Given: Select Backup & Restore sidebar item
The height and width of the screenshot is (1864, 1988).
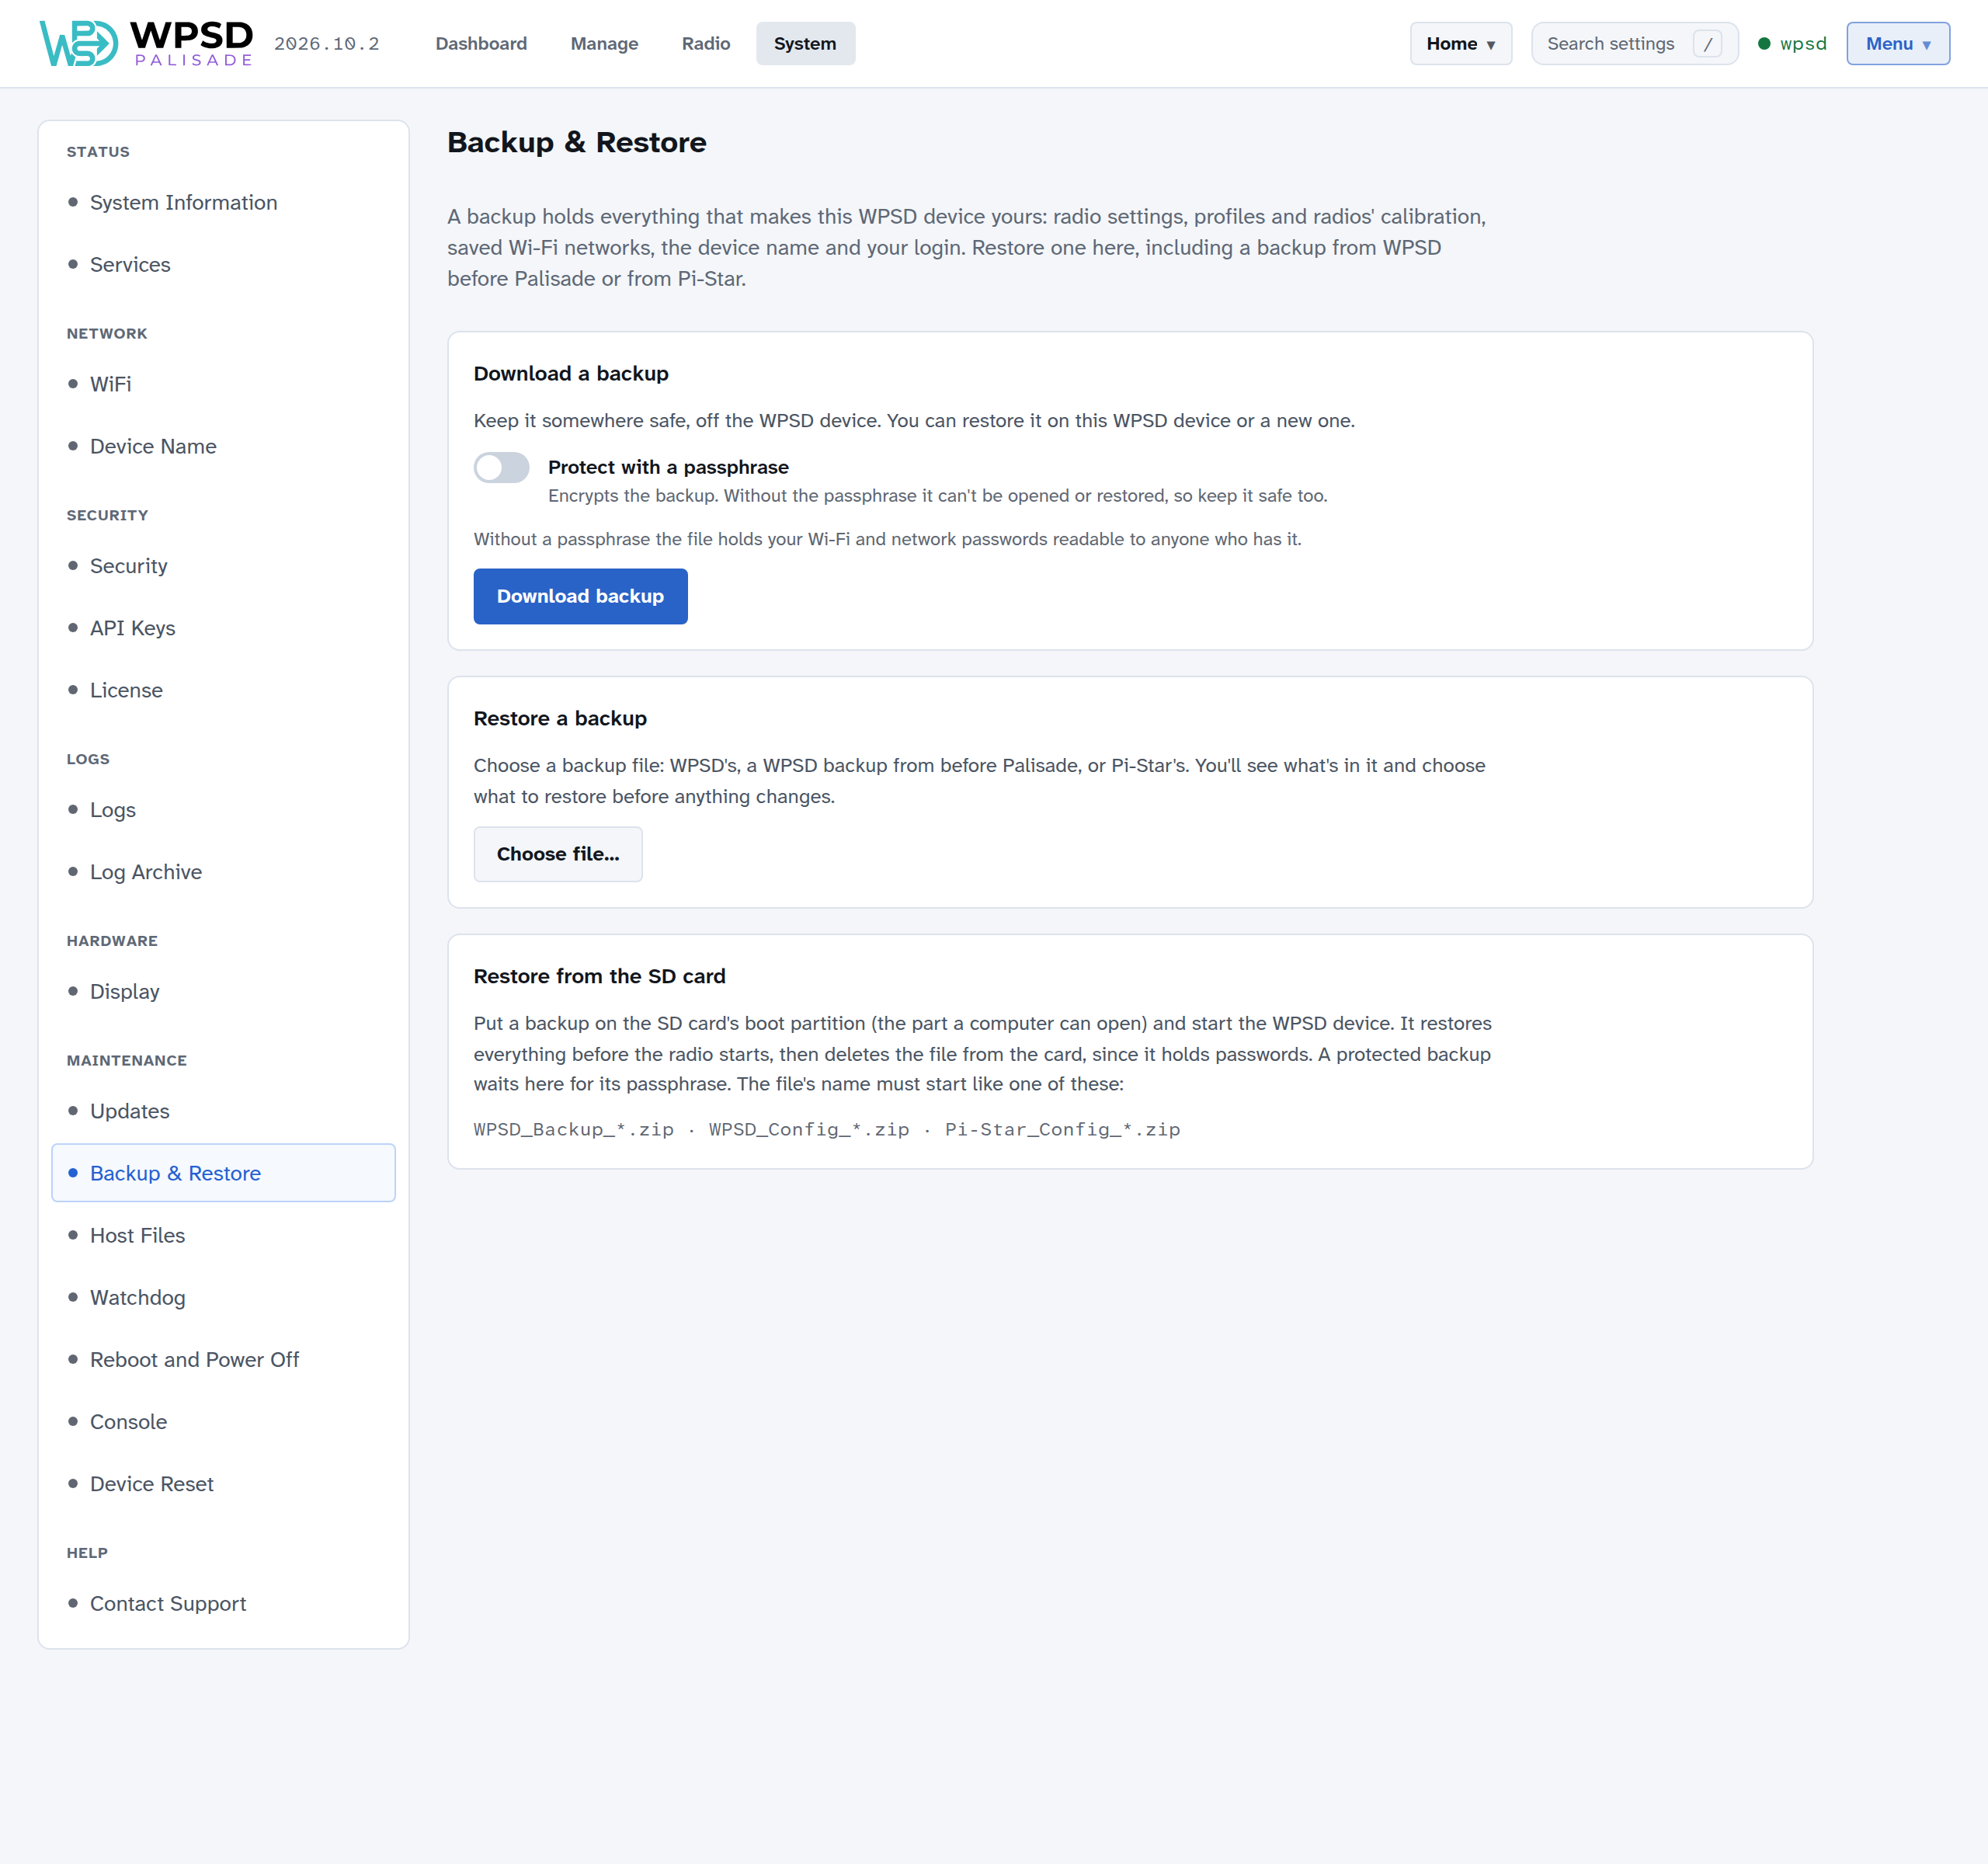Looking at the screenshot, I should click(x=223, y=1173).
